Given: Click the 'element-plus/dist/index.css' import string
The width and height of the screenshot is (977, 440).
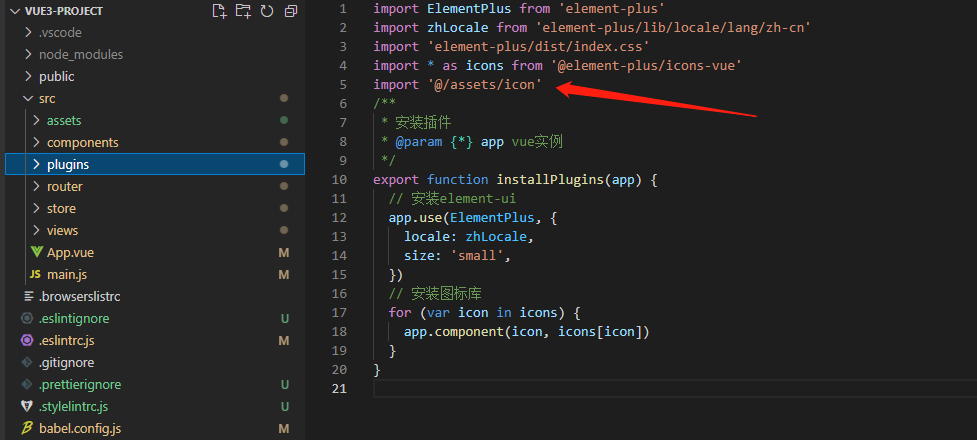Looking at the screenshot, I should pos(539,46).
